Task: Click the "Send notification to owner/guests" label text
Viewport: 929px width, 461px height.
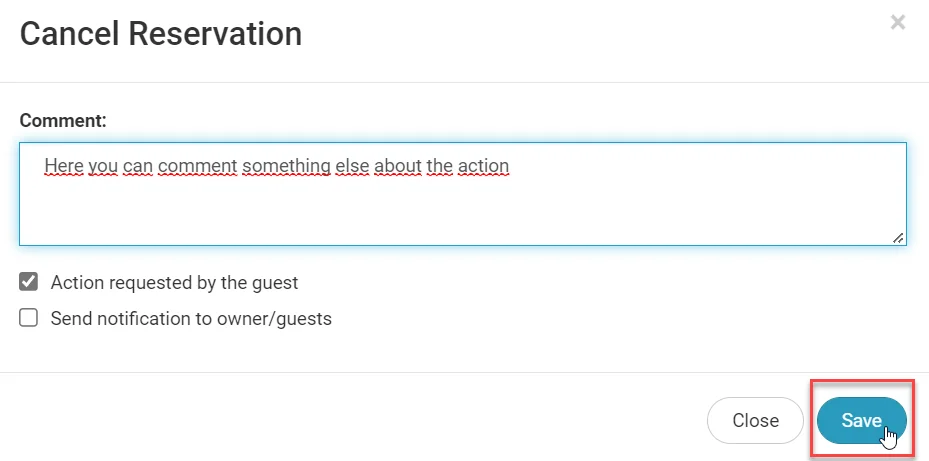Action: pyautogui.click(x=191, y=319)
